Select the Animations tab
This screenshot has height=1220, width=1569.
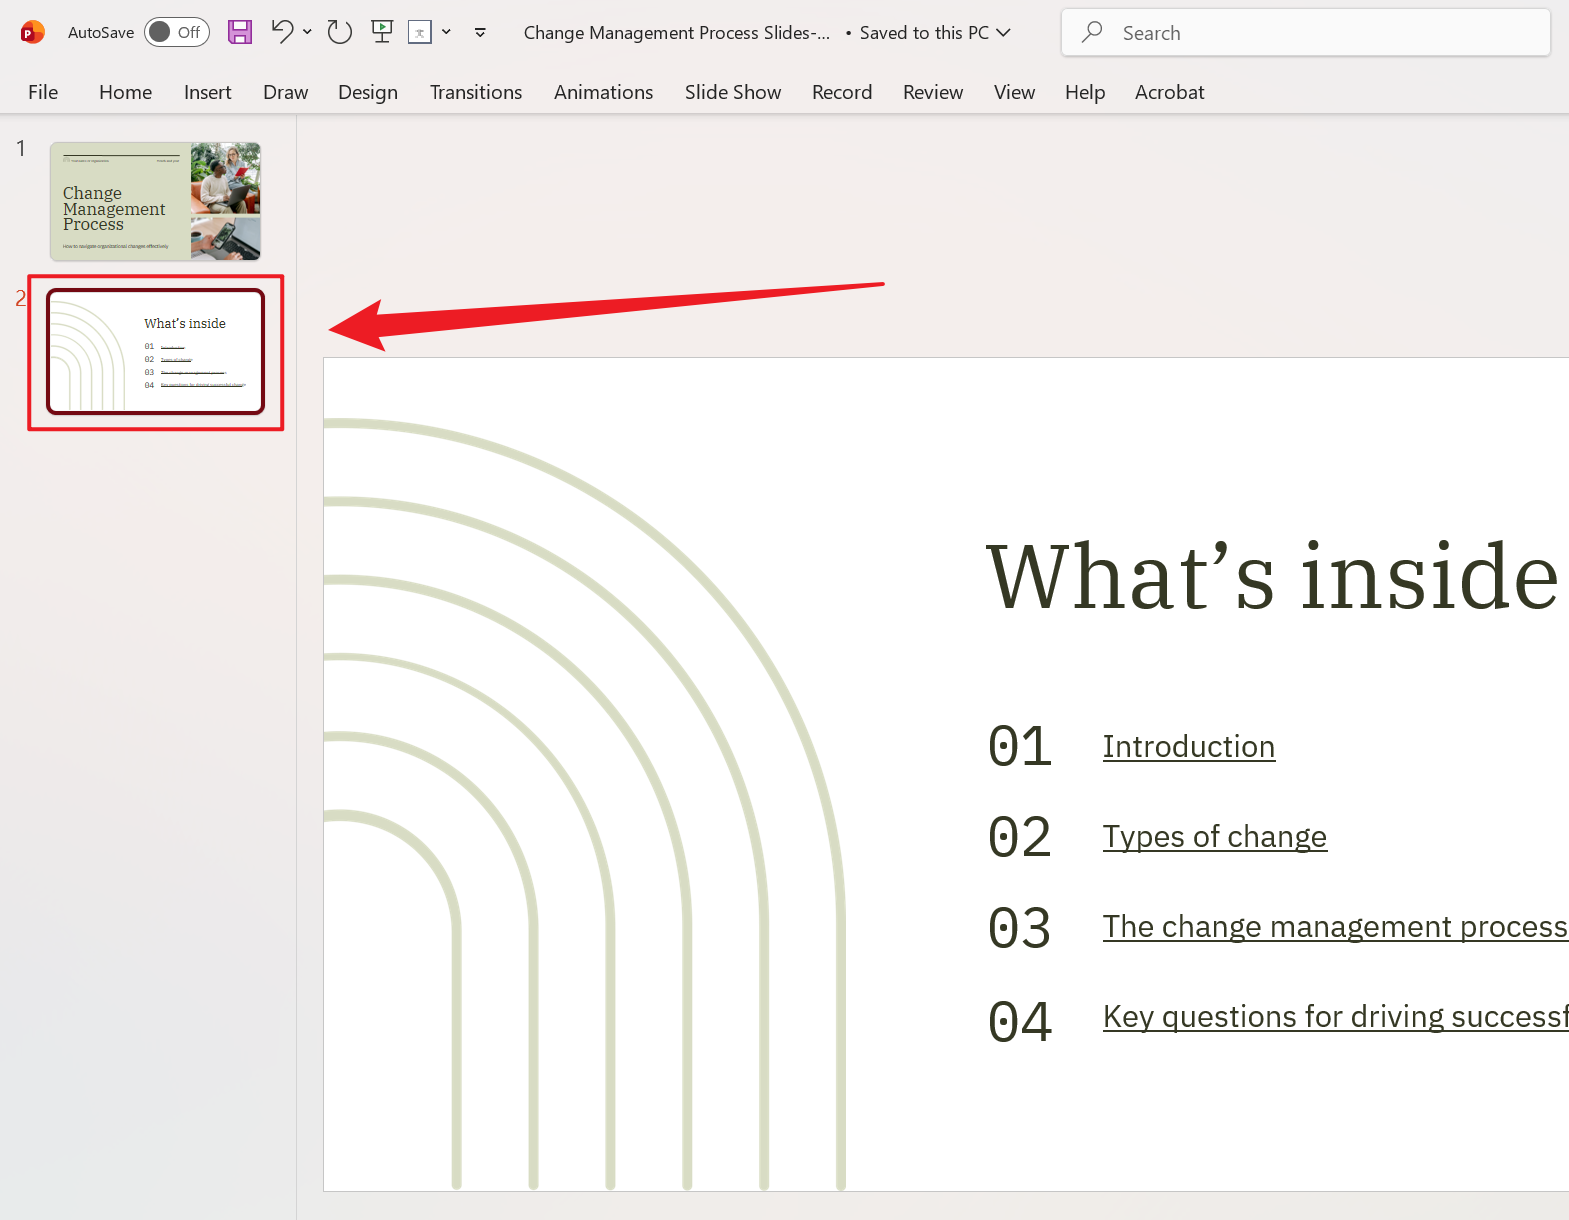click(603, 92)
